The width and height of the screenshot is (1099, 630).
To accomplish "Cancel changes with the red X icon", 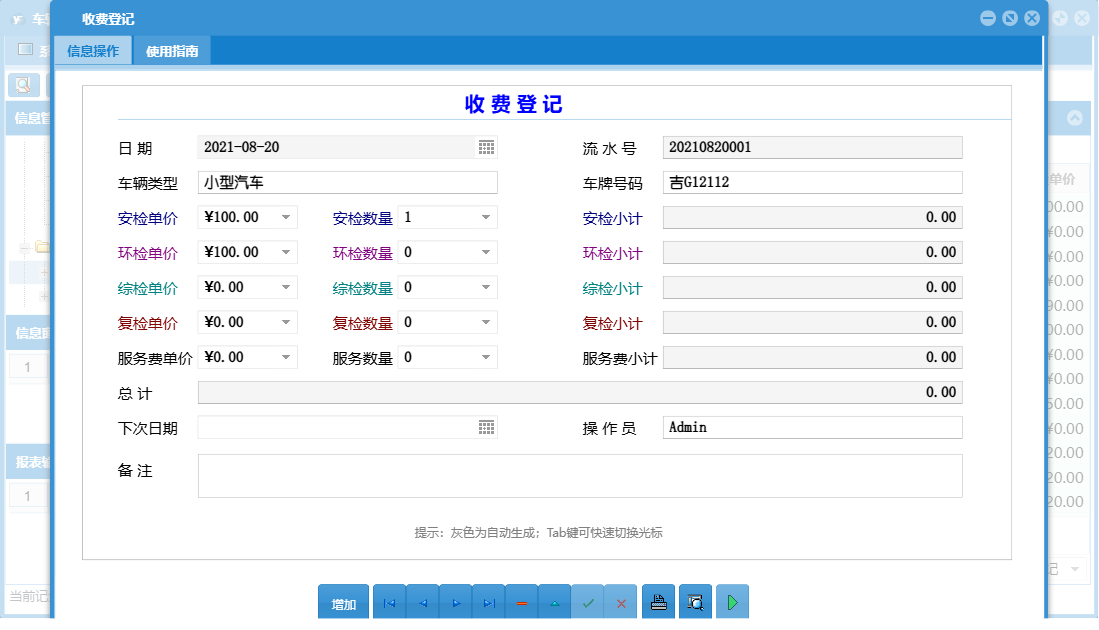I will click(x=621, y=601).
